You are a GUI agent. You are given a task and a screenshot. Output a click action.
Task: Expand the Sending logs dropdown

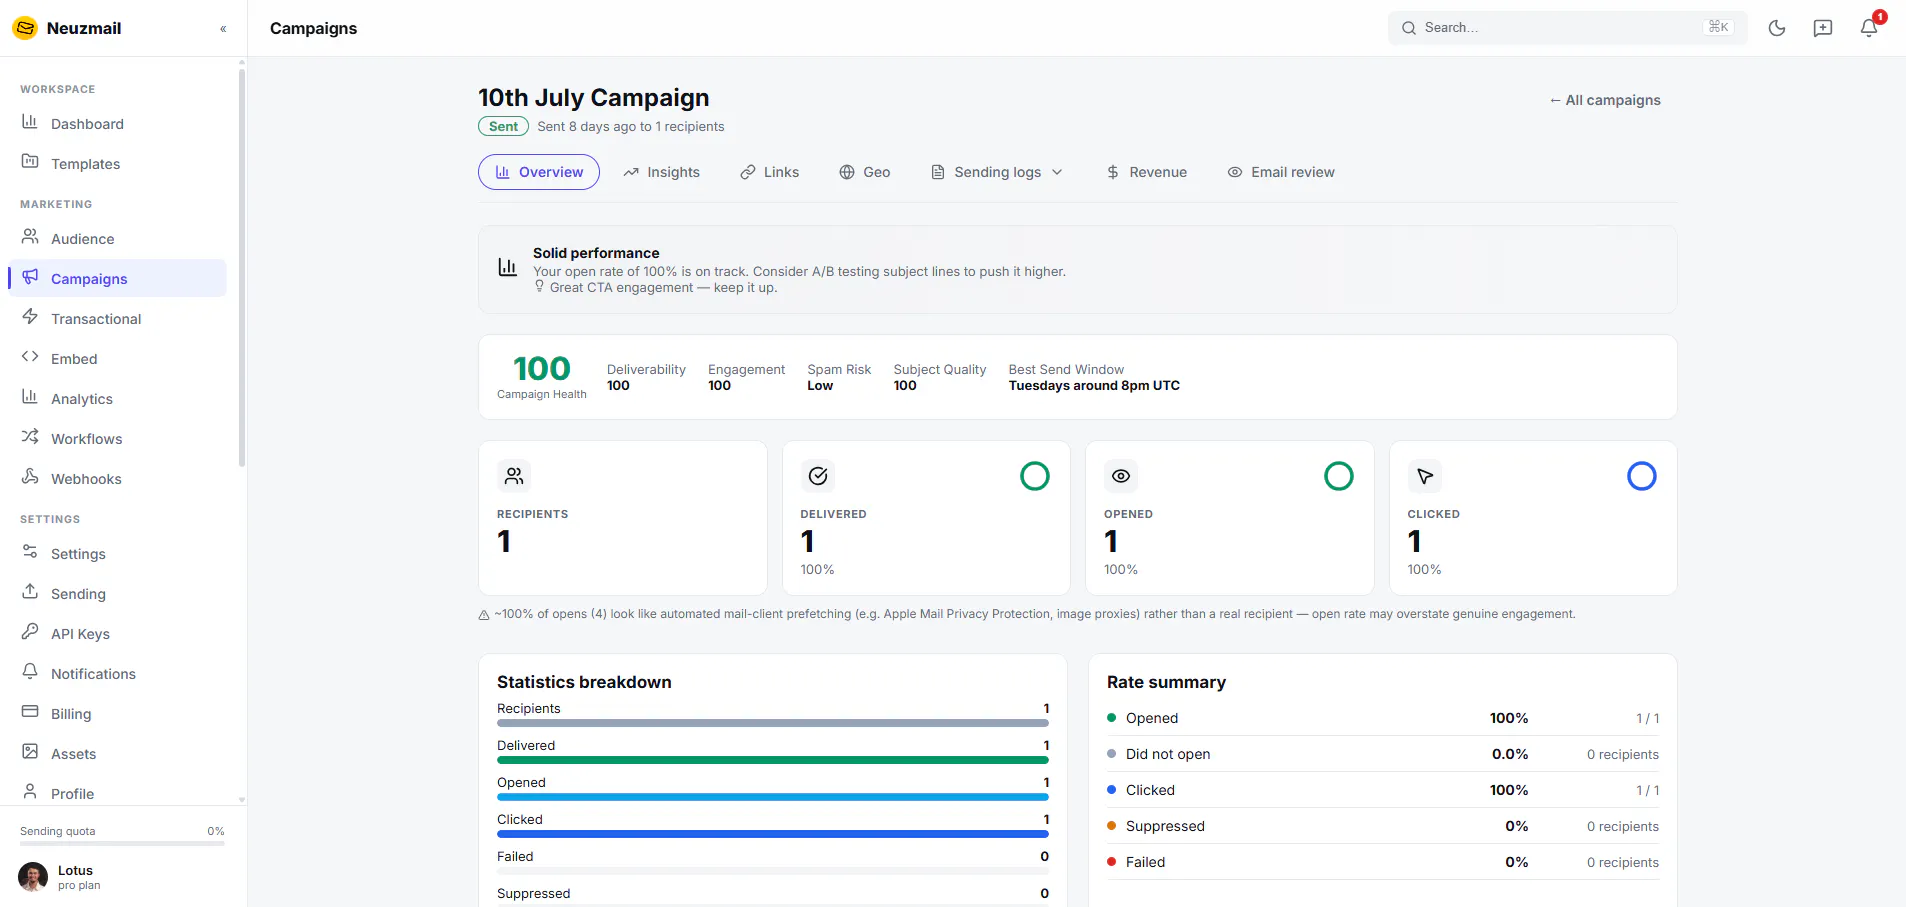click(997, 172)
